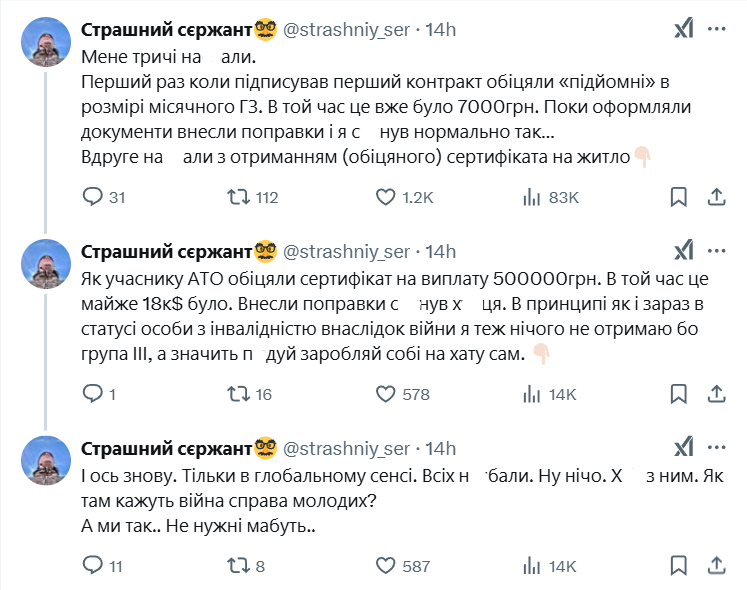
Task: View analytics of the tweet with 83K views
Action: (x=532, y=197)
